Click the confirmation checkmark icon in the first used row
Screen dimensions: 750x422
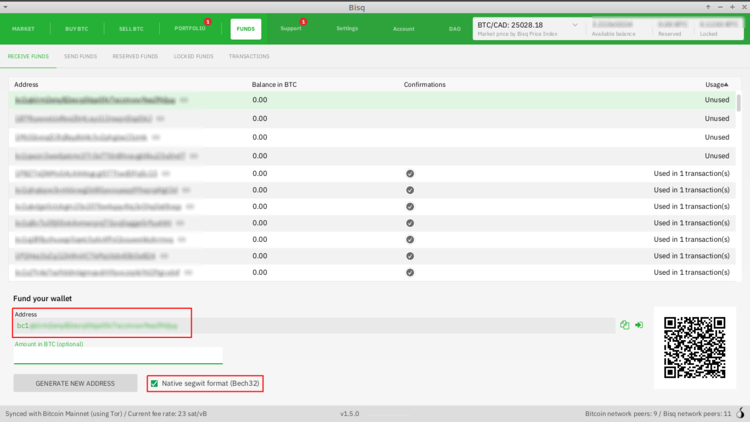pyautogui.click(x=410, y=173)
